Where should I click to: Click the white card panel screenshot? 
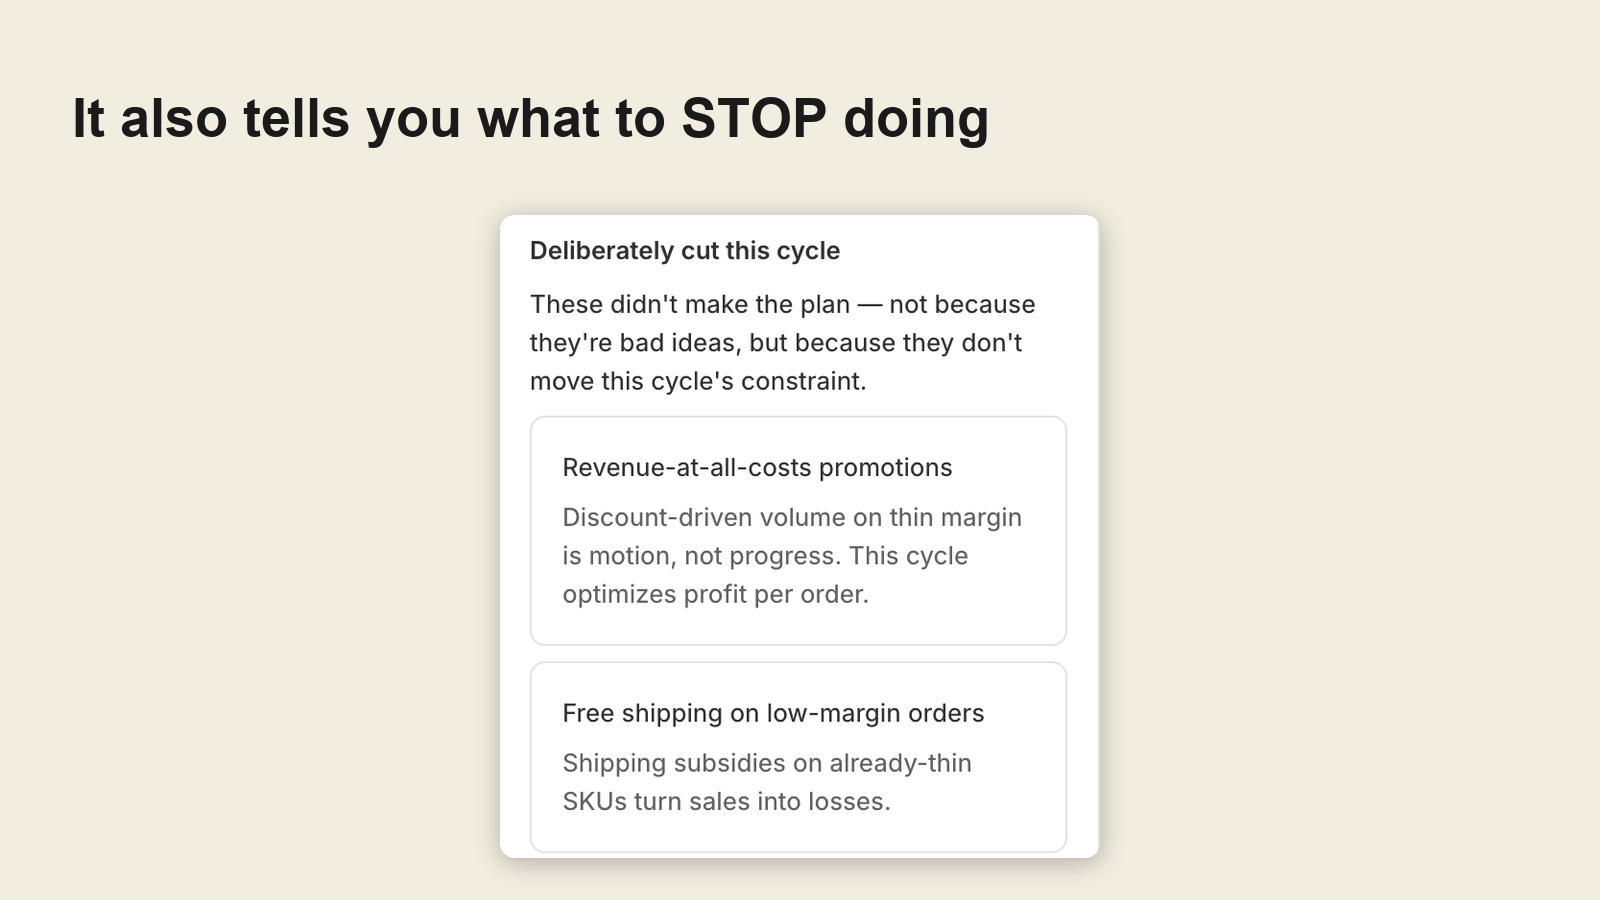point(799,536)
